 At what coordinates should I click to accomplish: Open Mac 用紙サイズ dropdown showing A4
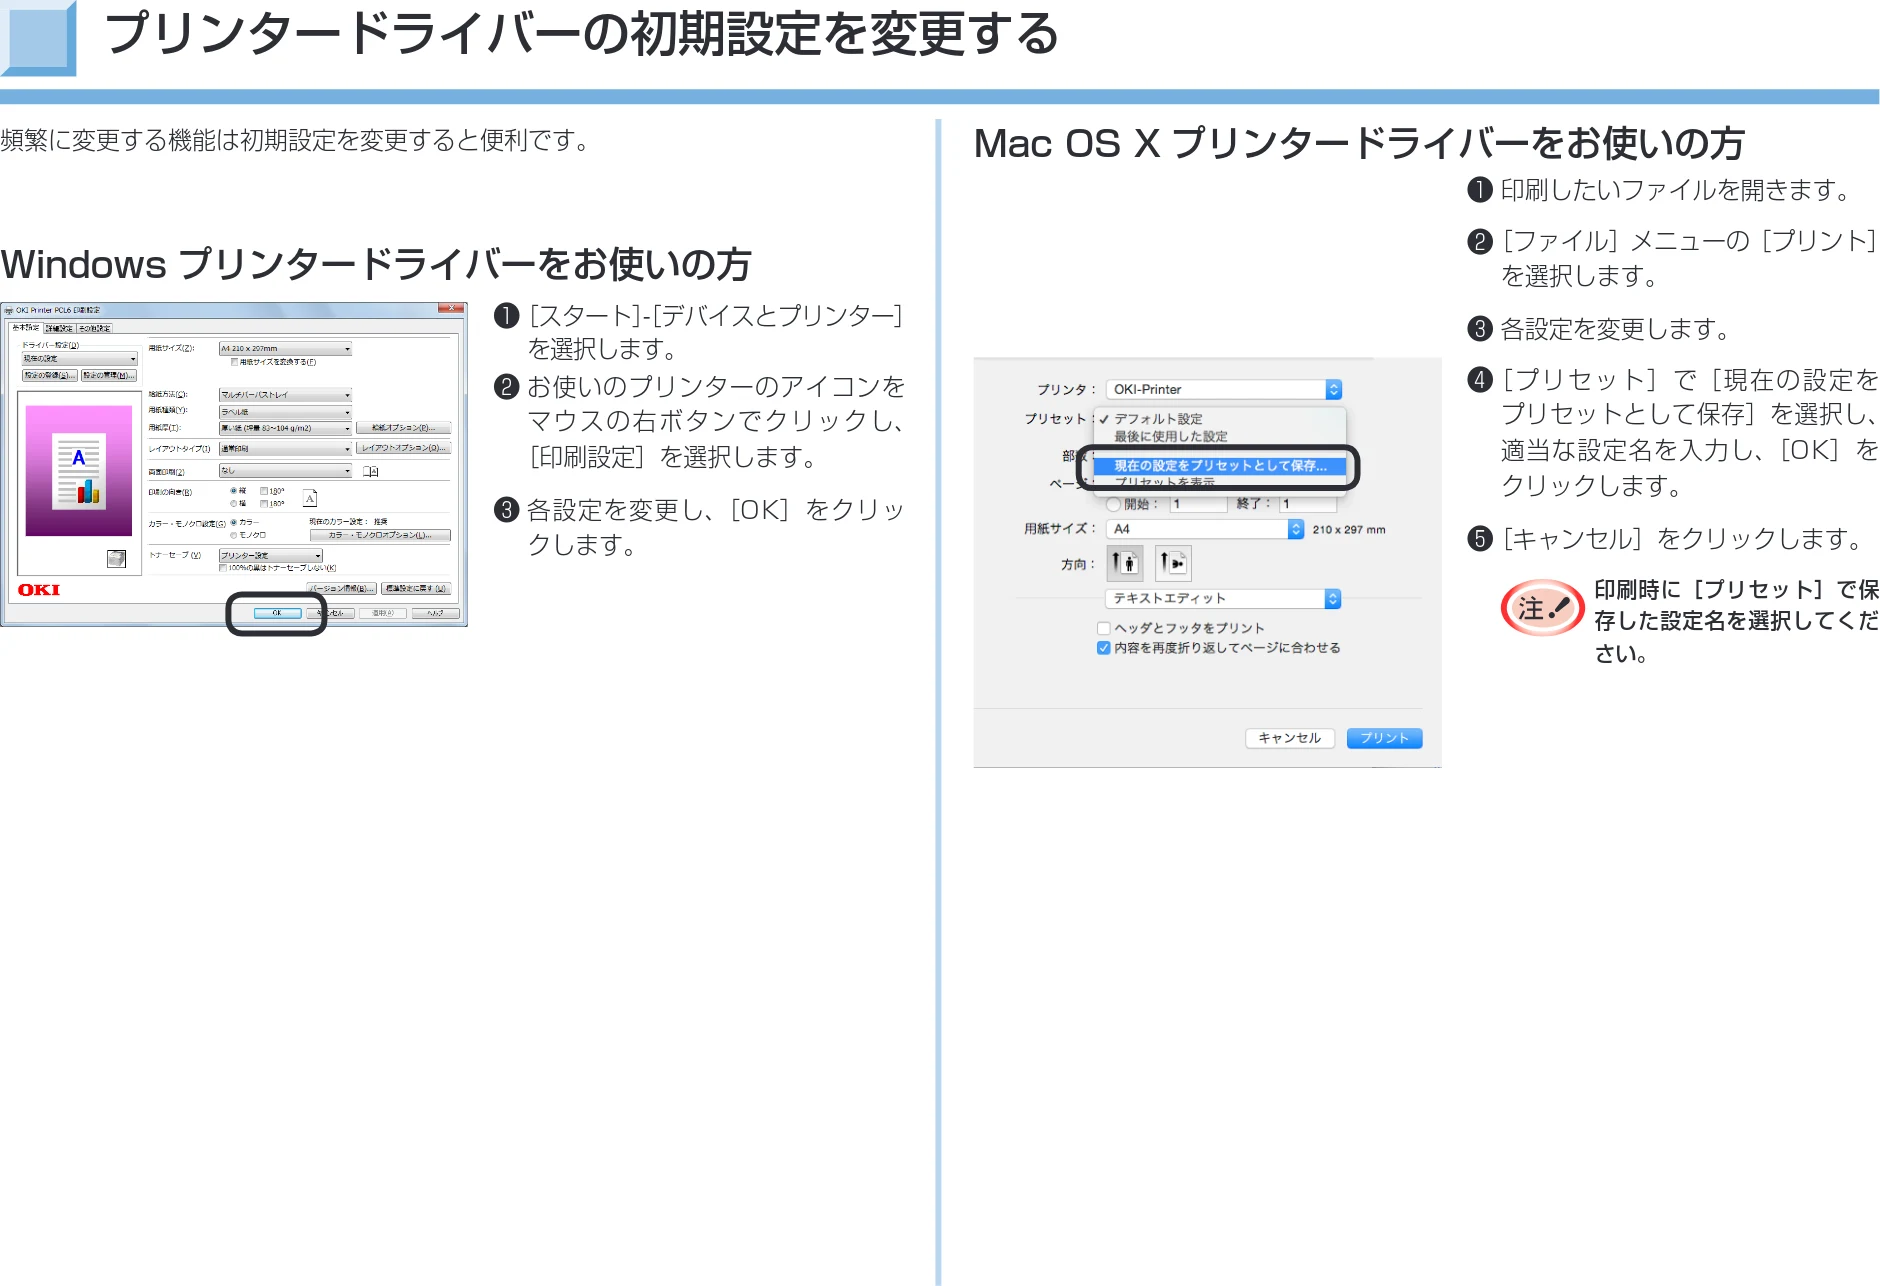click(x=1205, y=529)
